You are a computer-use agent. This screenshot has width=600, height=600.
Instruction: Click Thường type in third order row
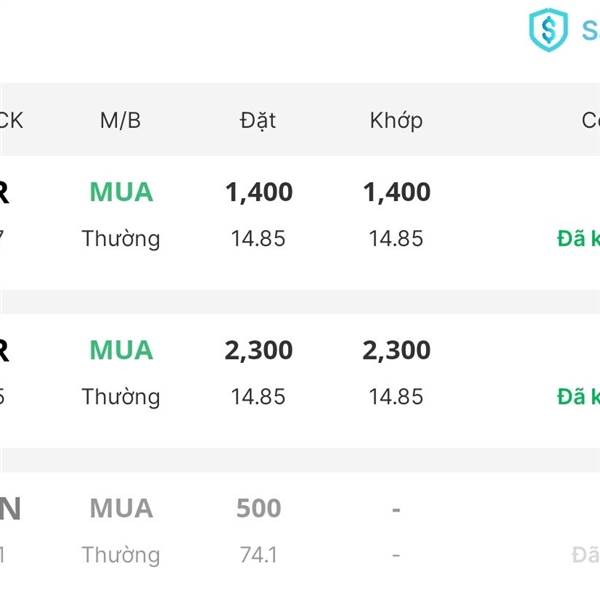(121, 555)
